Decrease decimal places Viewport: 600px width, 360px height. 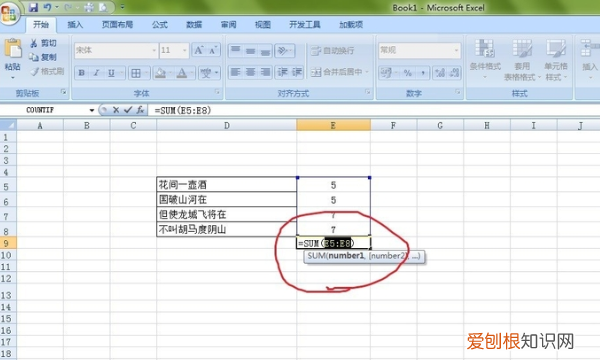[x=454, y=73]
